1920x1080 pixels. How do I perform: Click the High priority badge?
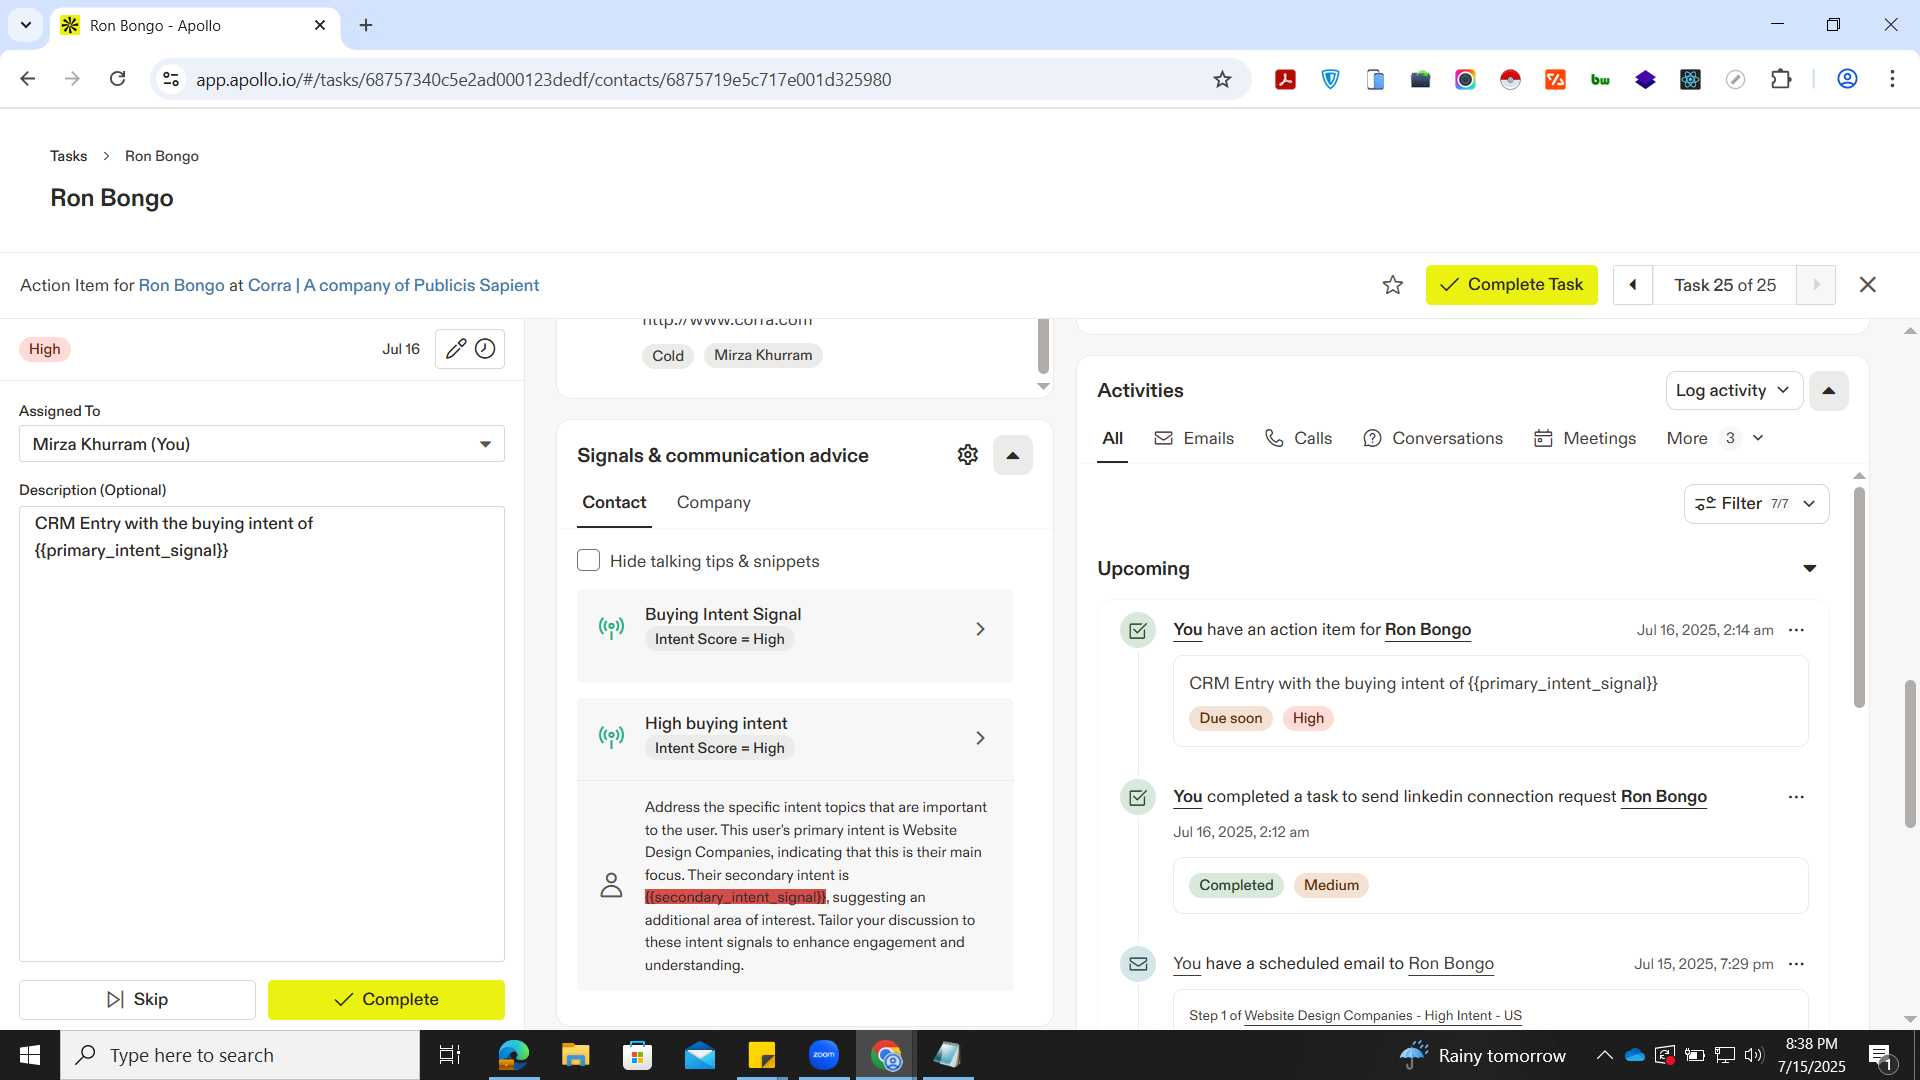(x=44, y=349)
